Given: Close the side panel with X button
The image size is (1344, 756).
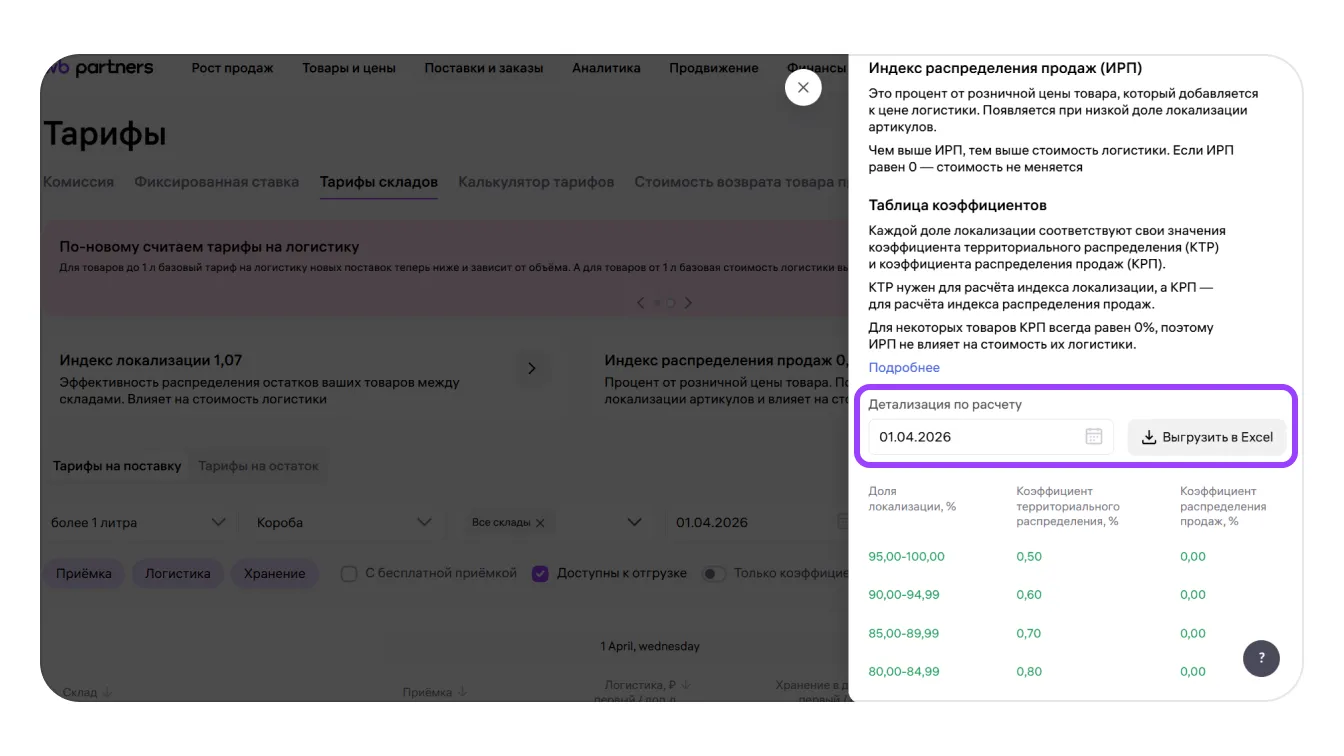Looking at the screenshot, I should point(803,88).
